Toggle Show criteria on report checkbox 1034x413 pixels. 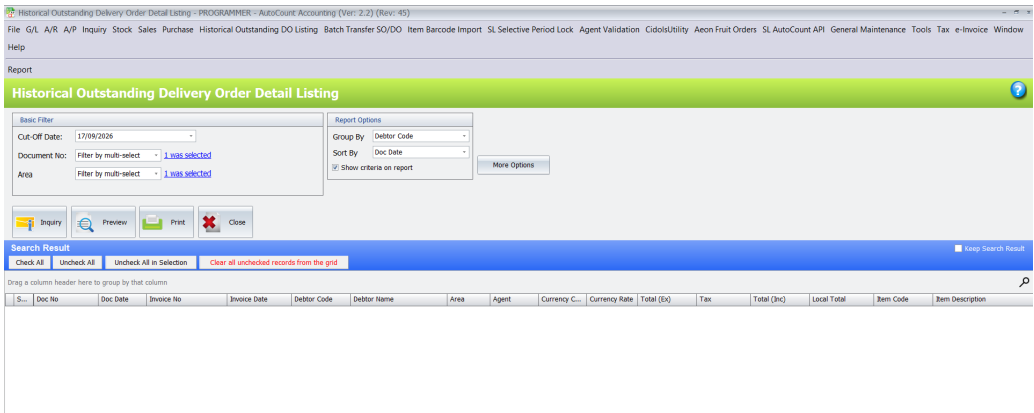335,168
